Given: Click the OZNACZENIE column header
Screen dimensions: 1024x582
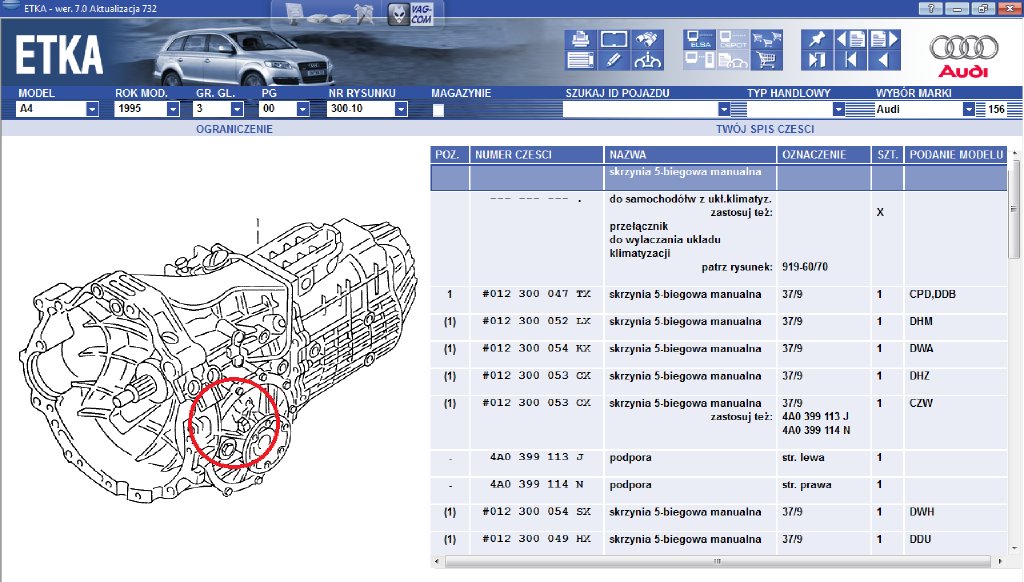Looking at the screenshot, I should [824, 155].
